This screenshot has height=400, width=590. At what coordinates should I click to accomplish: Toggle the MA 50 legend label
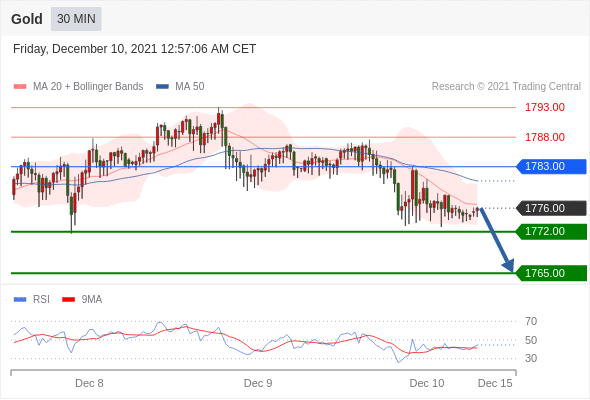190,87
